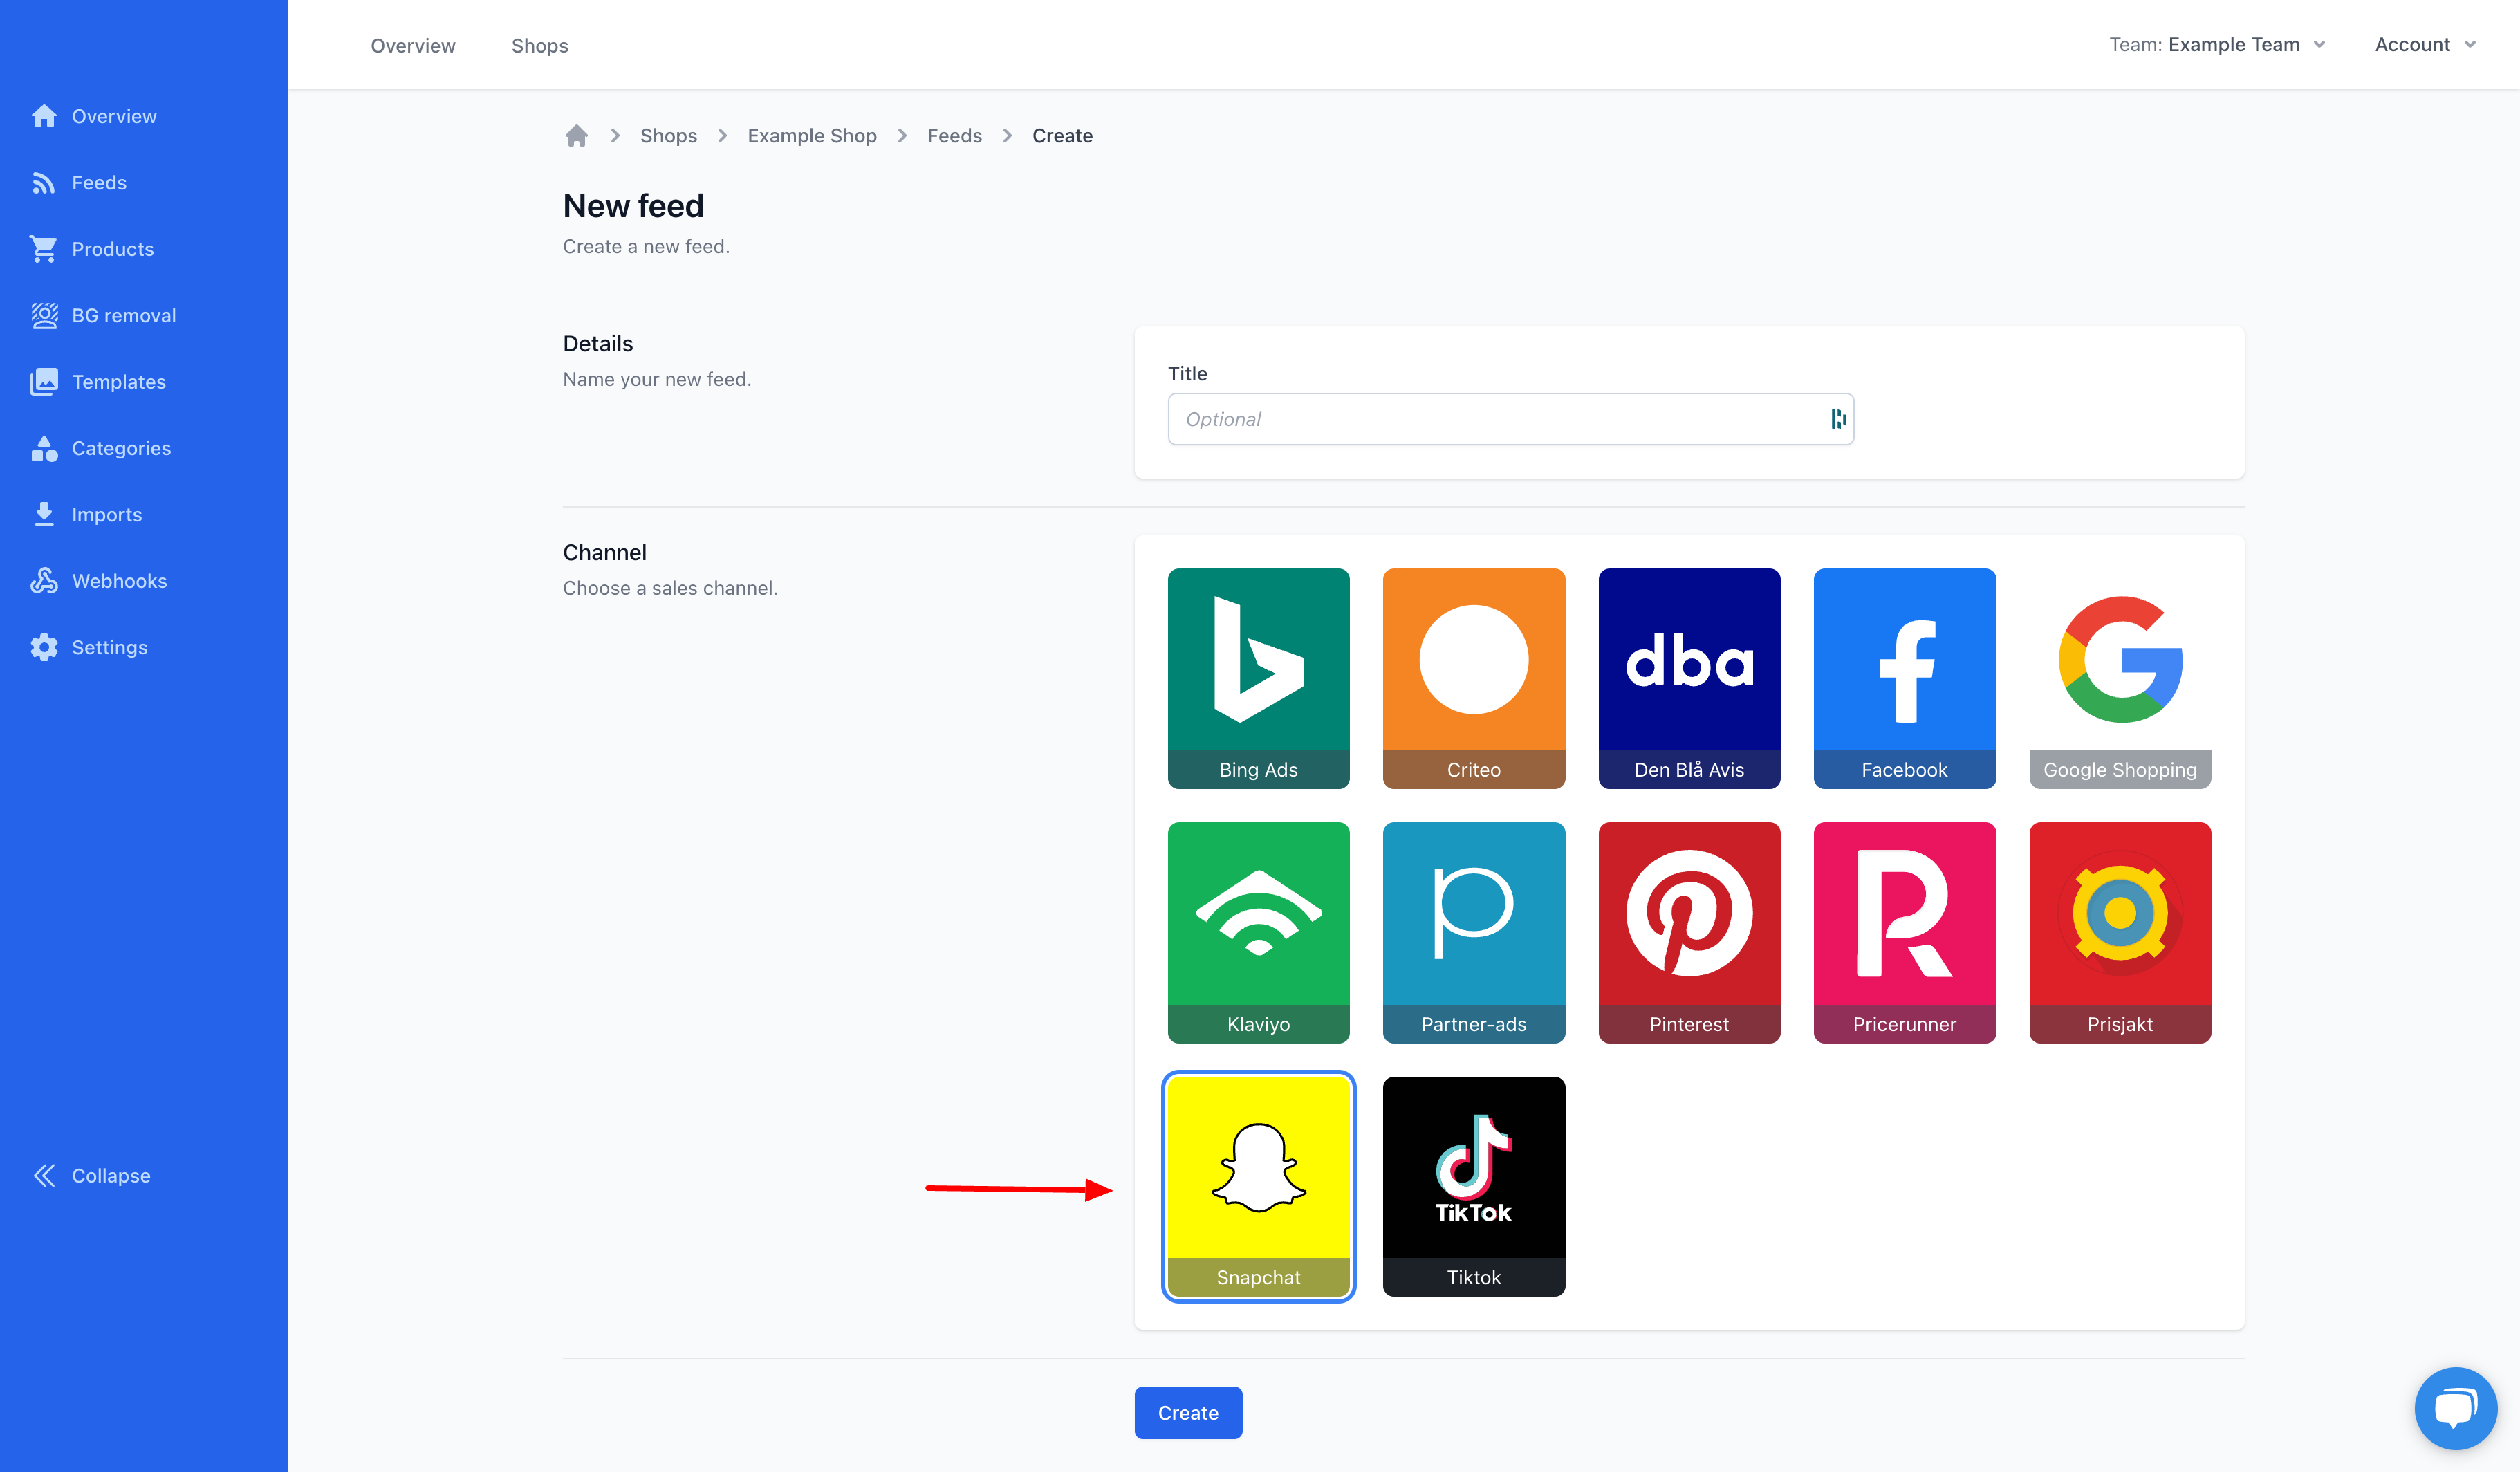Image resolution: width=2520 pixels, height=1473 pixels.
Task: Click the breadcrumb home icon
Action: point(577,136)
